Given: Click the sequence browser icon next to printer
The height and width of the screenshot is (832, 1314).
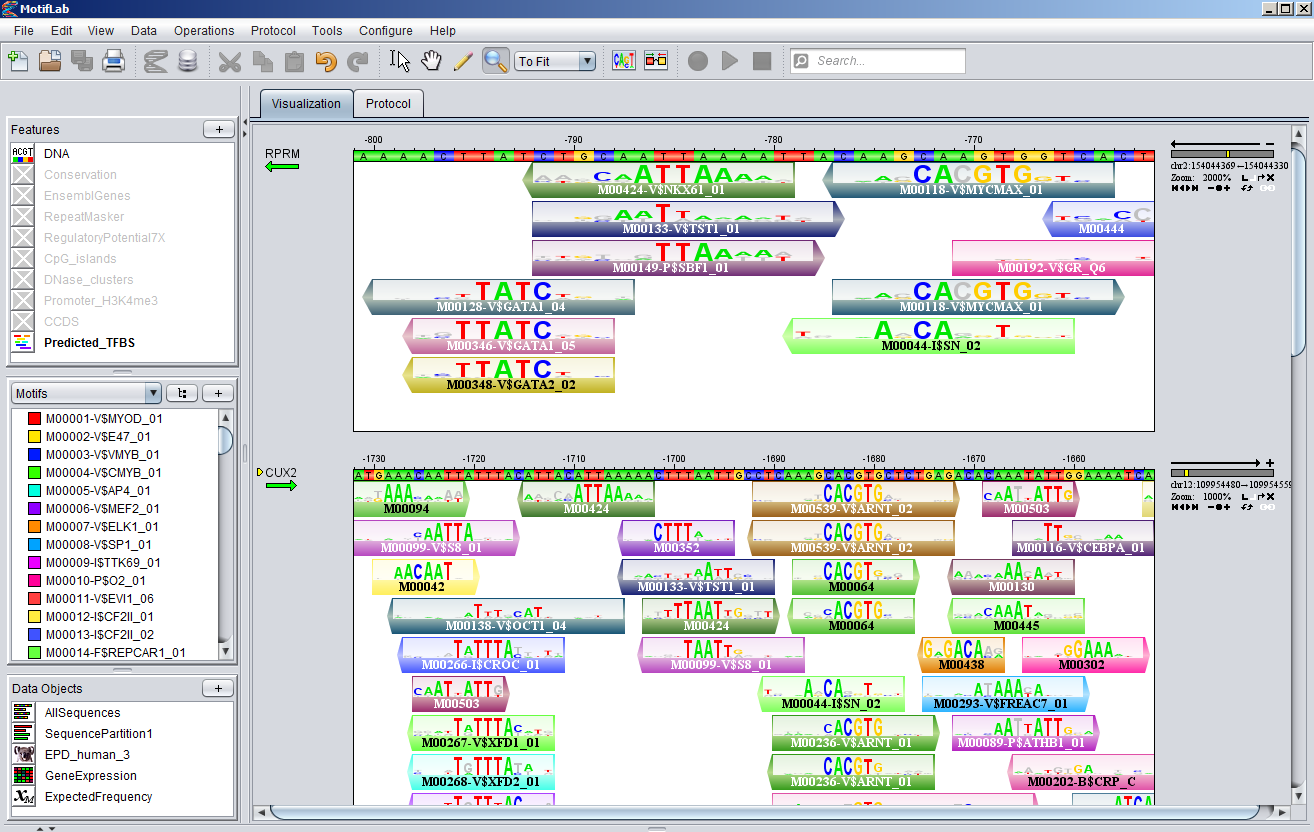Looking at the screenshot, I should (155, 61).
